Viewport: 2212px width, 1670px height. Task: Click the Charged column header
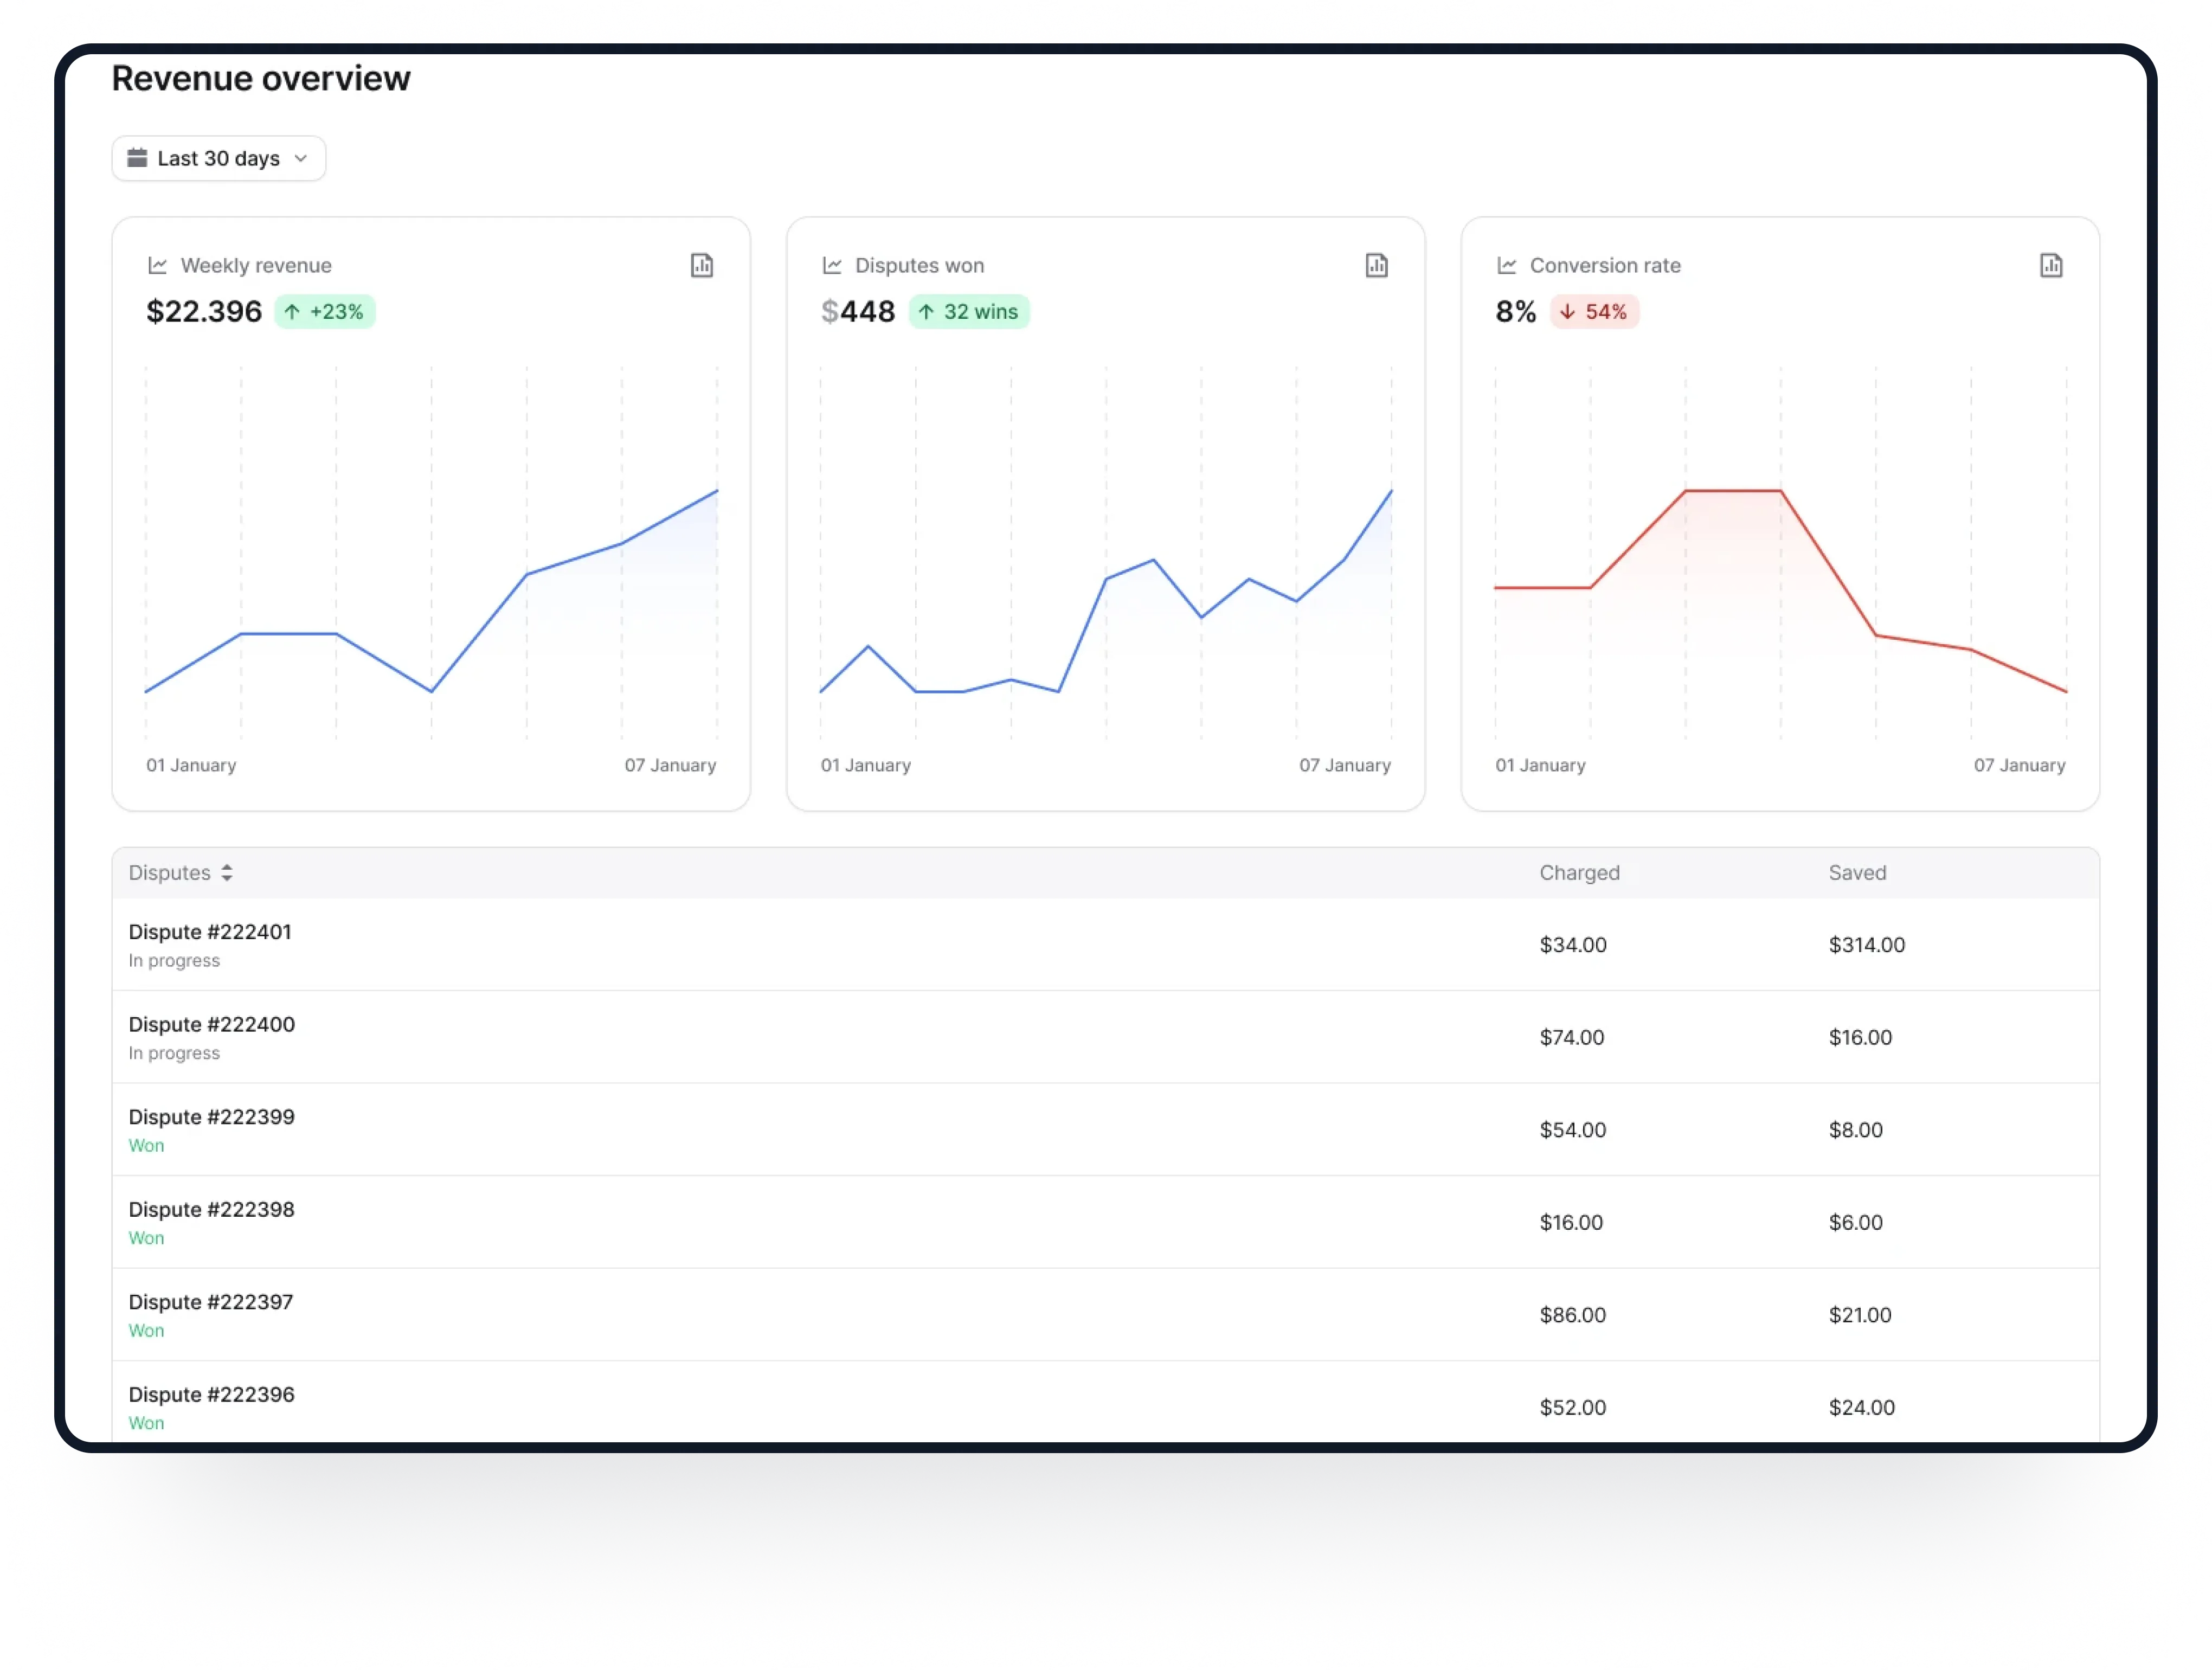(x=1579, y=872)
